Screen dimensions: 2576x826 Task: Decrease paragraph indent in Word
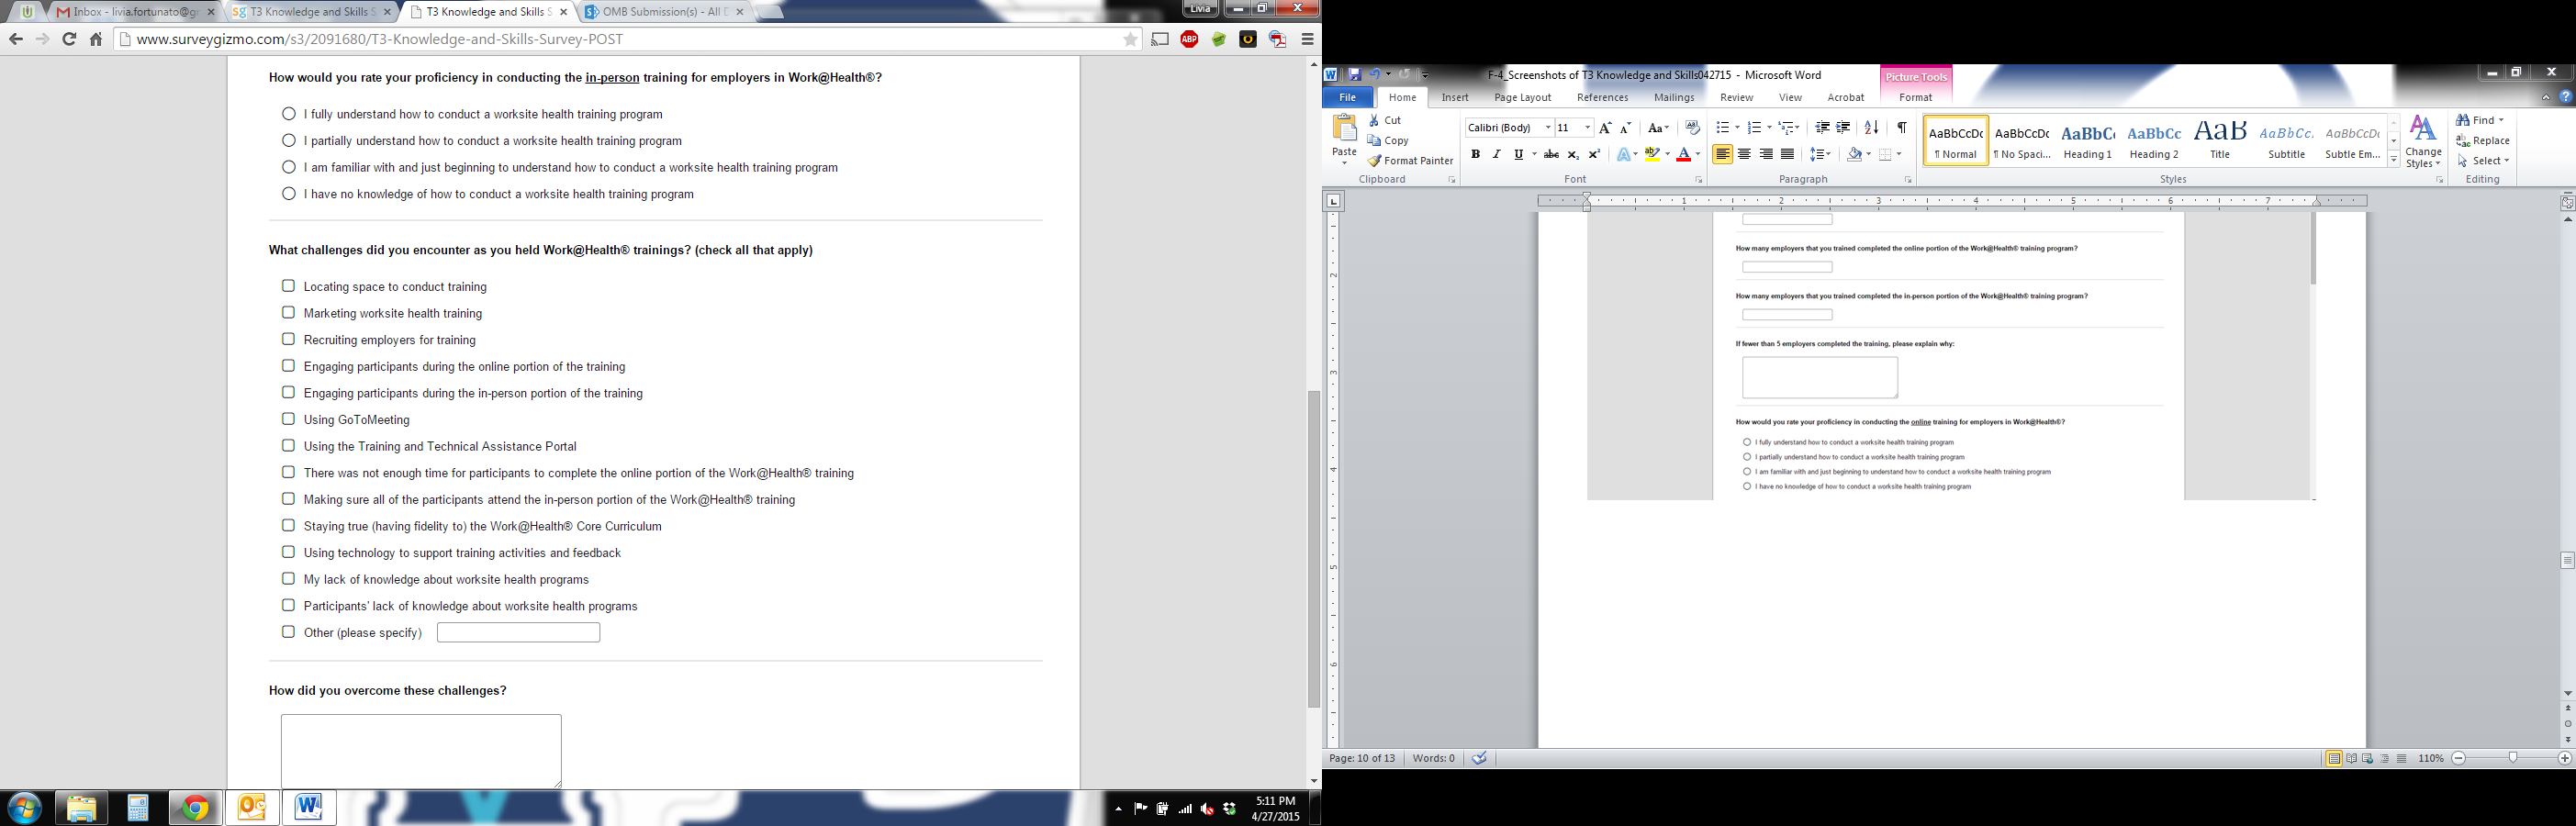tap(1822, 128)
